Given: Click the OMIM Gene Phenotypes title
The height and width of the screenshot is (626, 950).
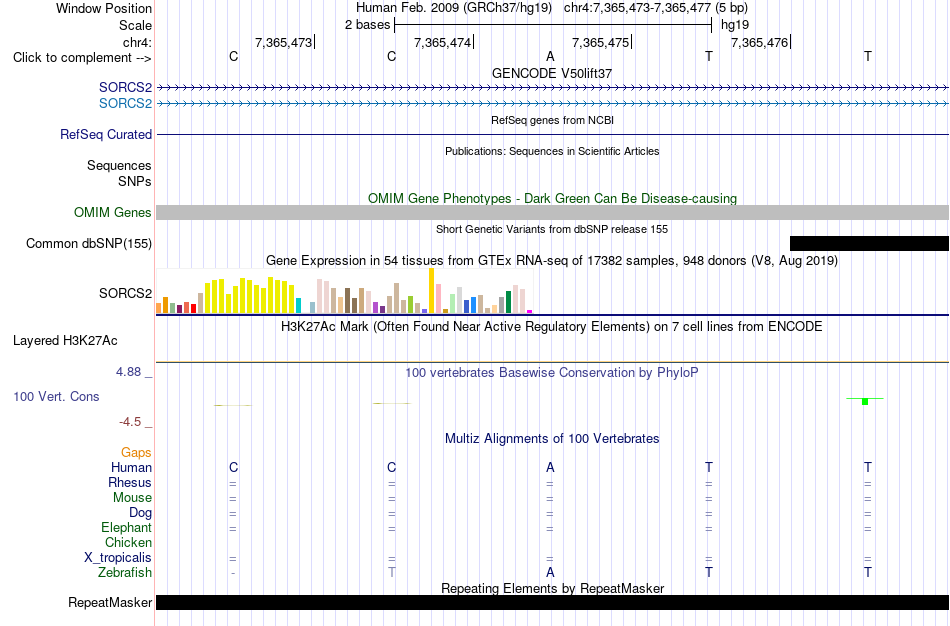Looking at the screenshot, I should [552, 198].
